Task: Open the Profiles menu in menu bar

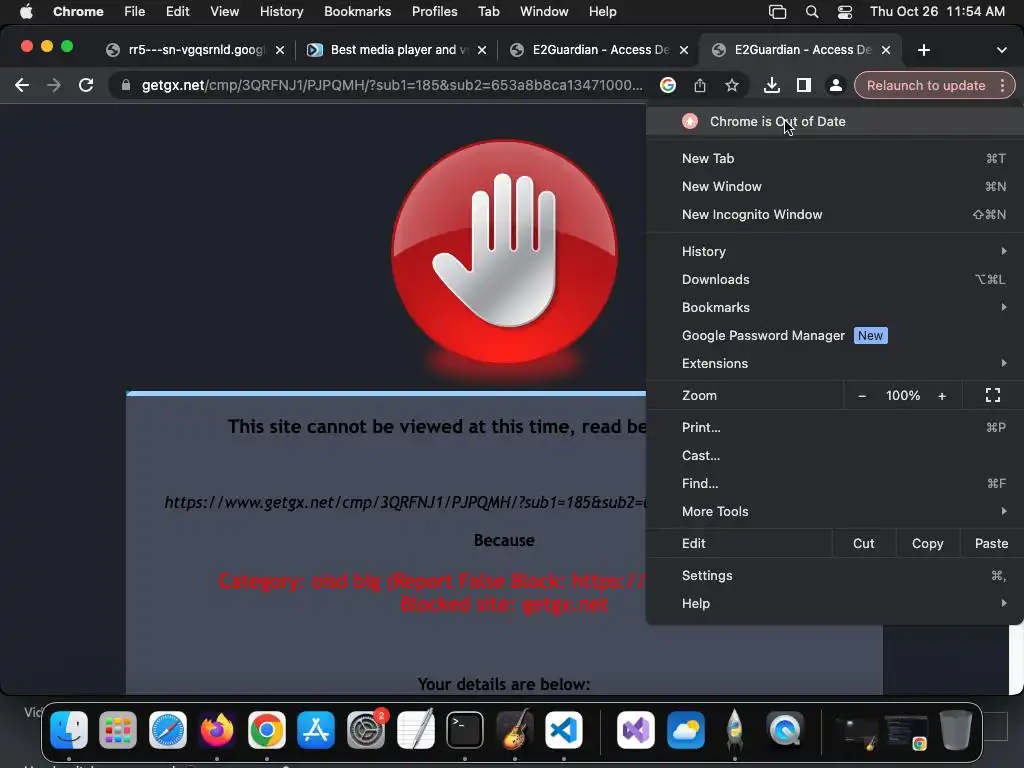Action: [434, 12]
